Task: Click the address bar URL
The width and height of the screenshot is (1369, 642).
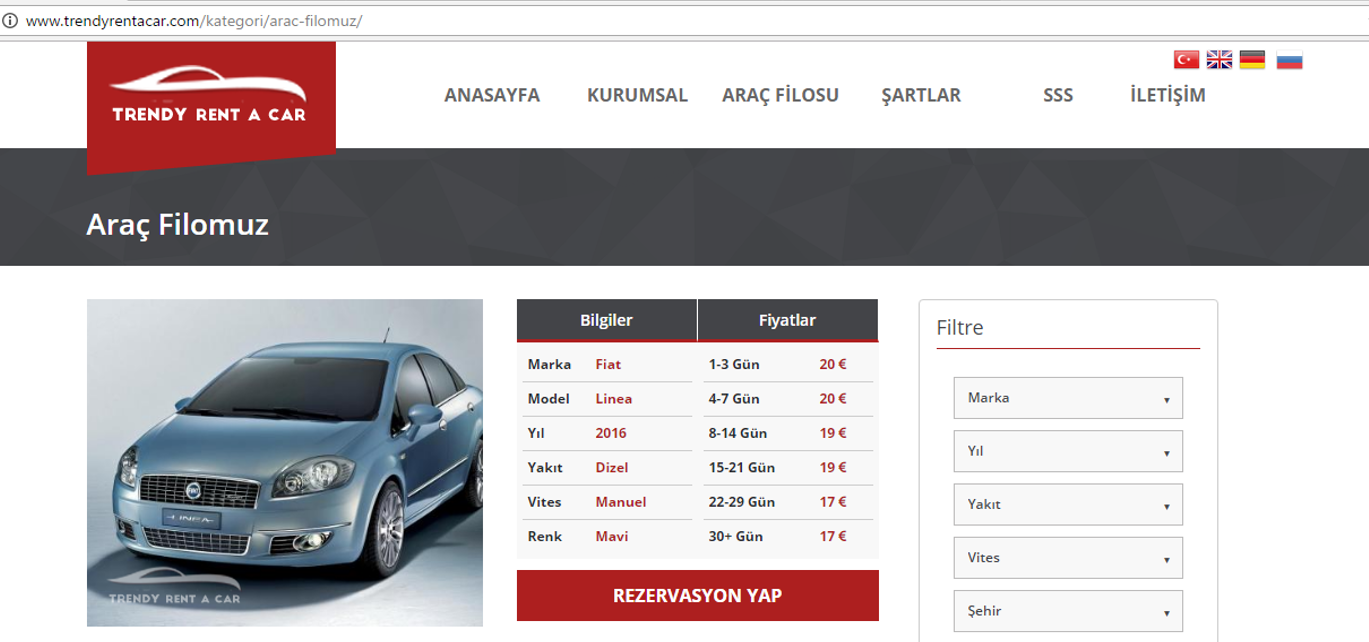Action: [193, 20]
